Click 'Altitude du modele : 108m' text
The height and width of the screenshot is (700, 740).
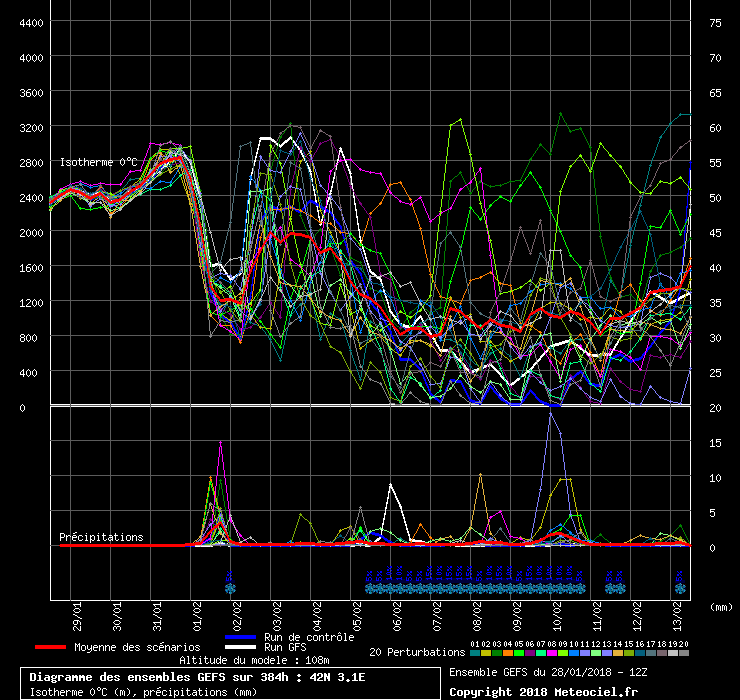[254, 660]
